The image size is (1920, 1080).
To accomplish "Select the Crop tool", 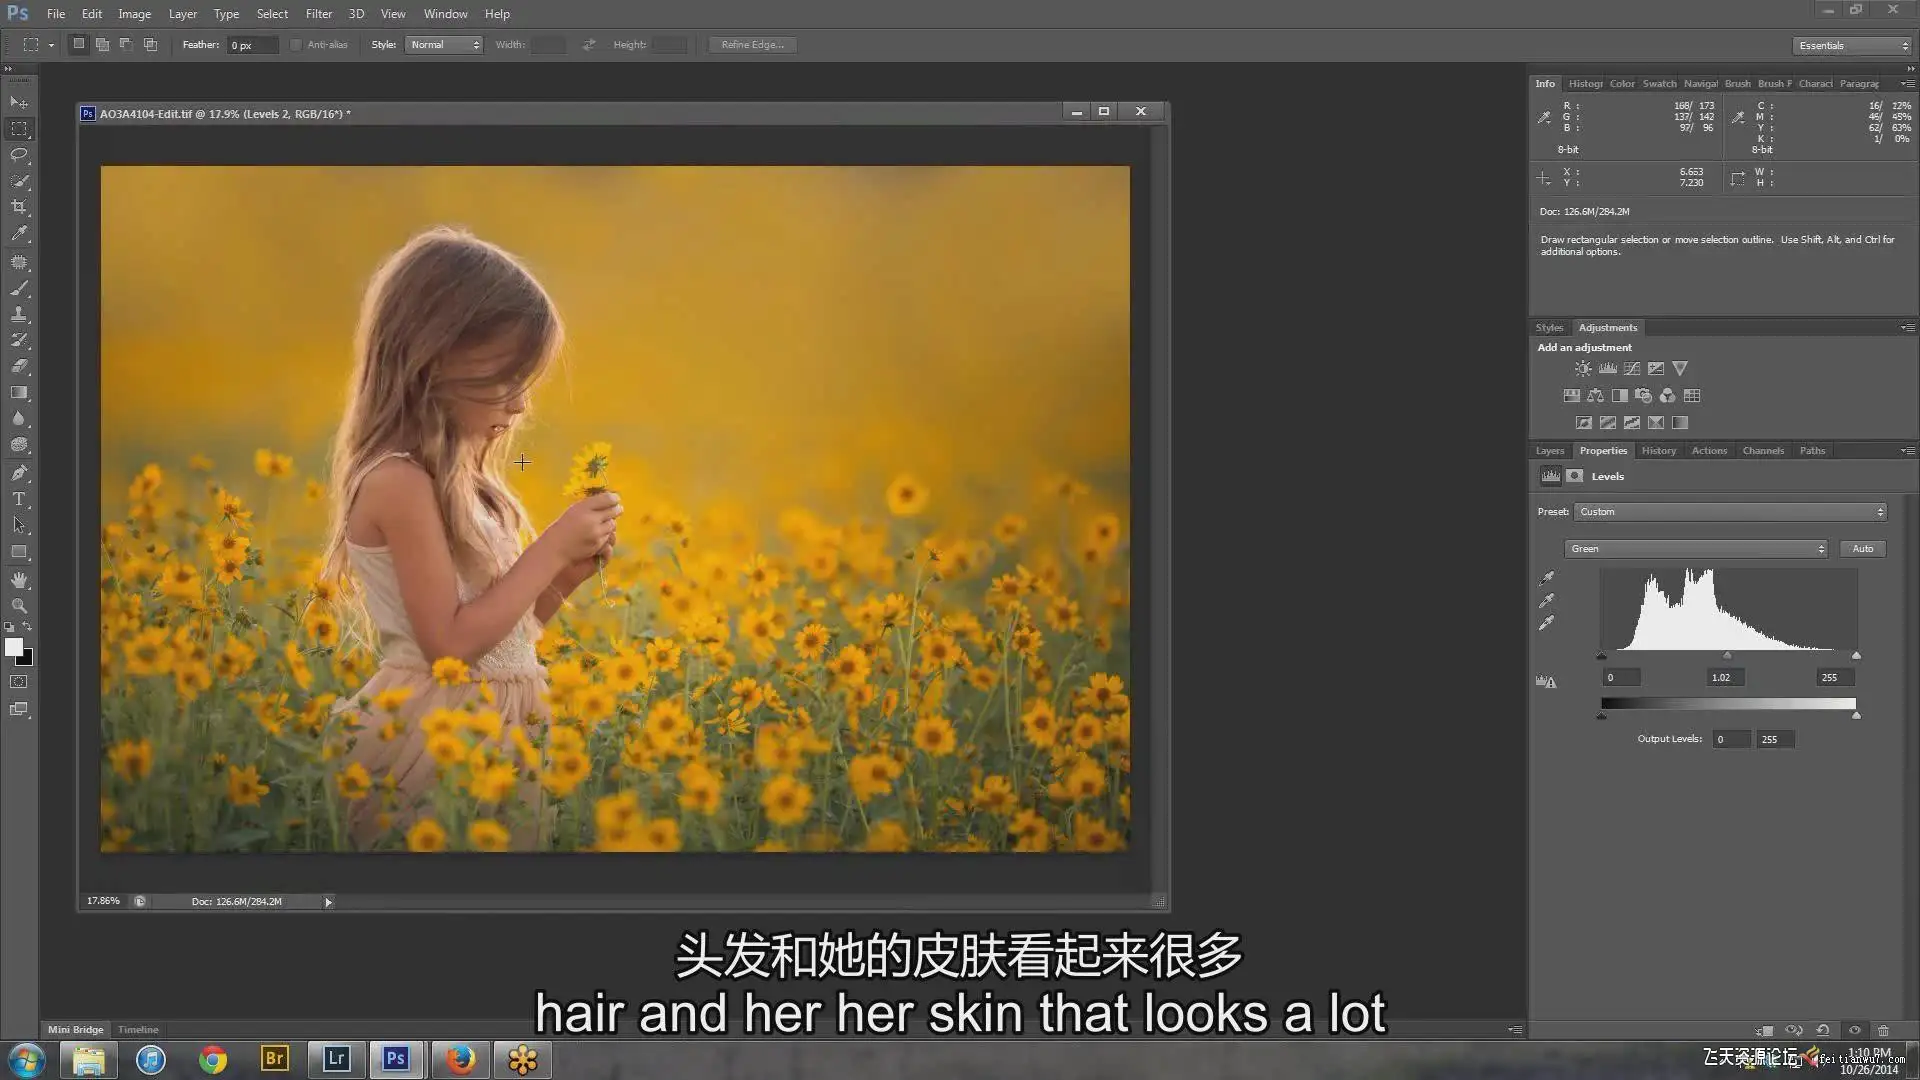I will (19, 206).
